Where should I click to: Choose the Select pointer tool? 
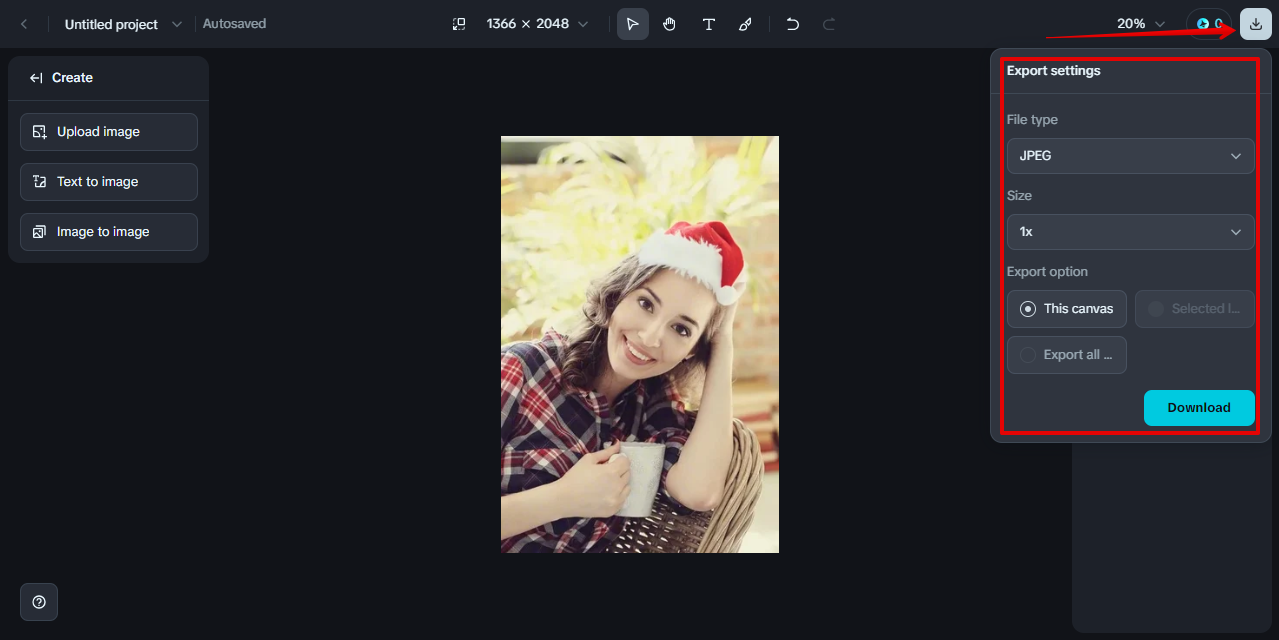pos(632,24)
